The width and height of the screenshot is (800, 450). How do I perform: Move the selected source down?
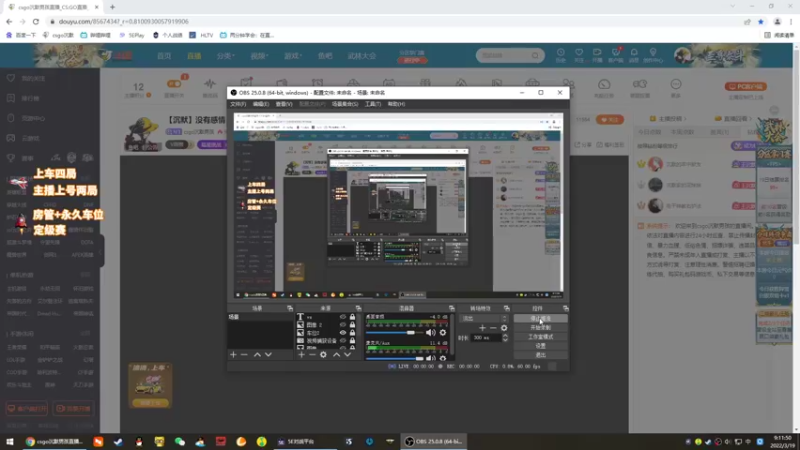[347, 355]
